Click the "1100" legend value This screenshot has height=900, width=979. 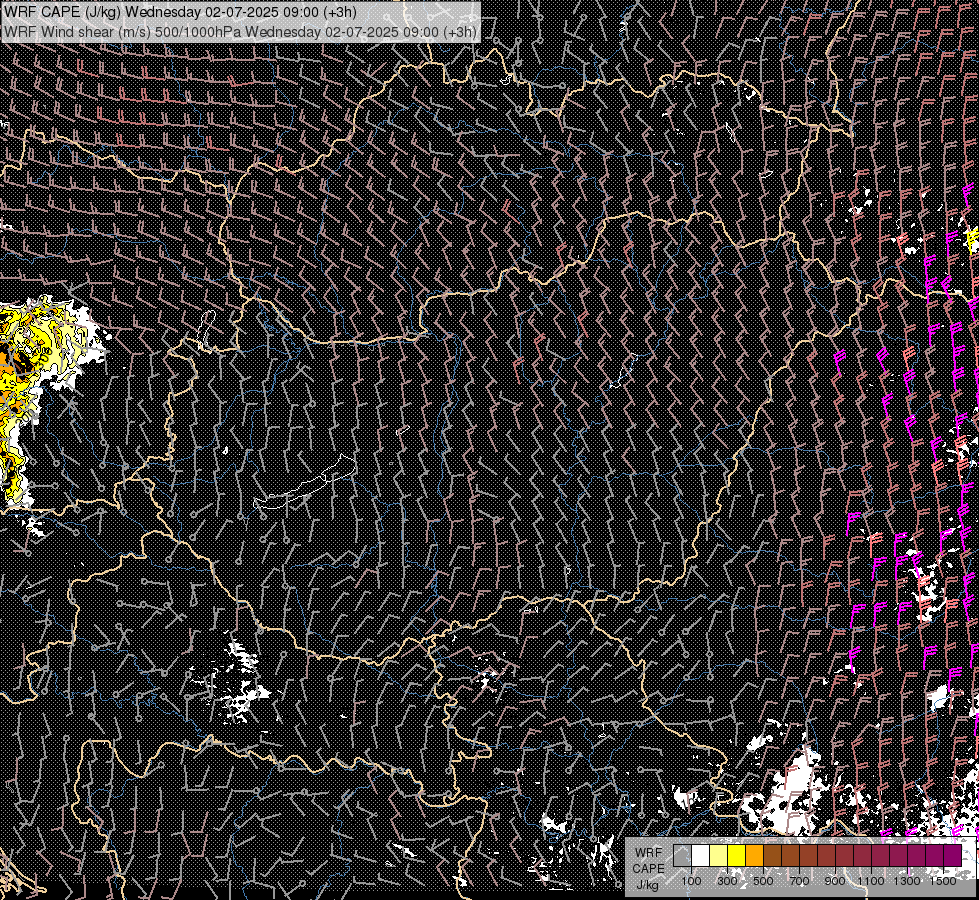coord(871,881)
